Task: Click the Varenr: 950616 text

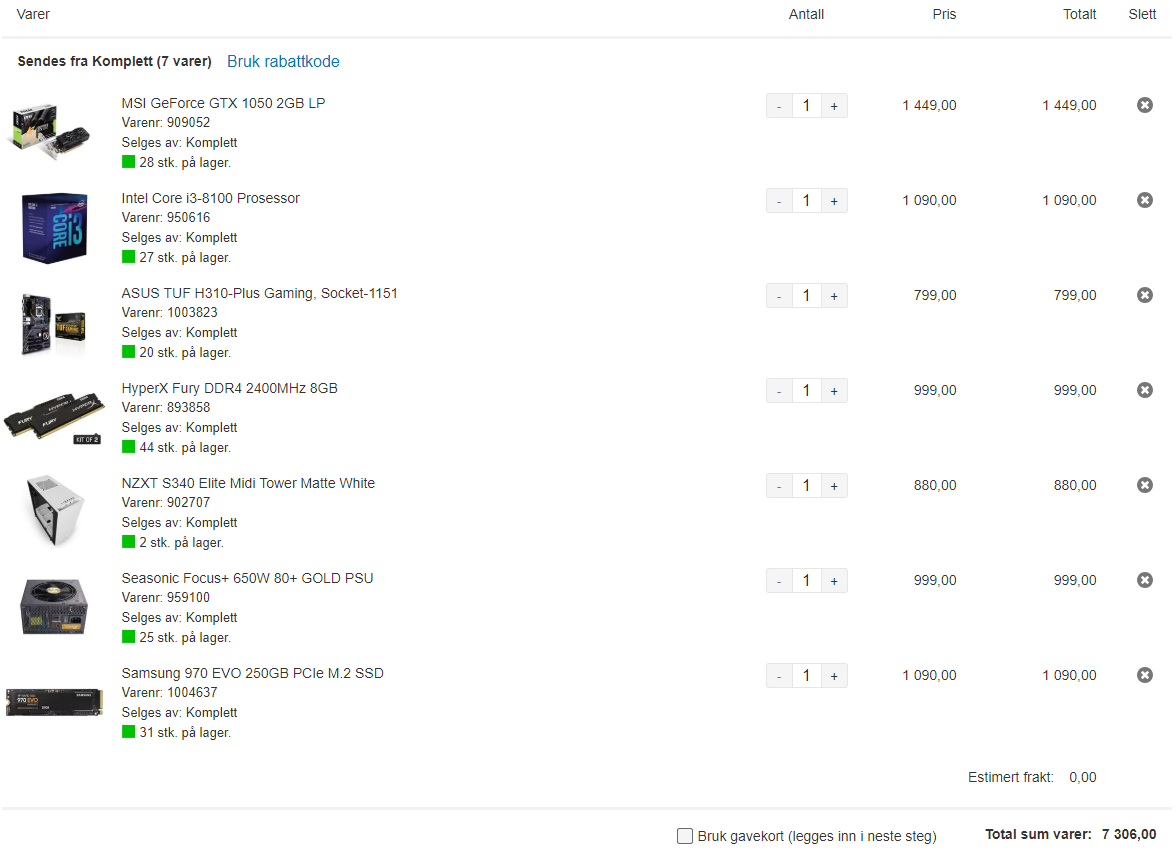Action: click(x=166, y=217)
